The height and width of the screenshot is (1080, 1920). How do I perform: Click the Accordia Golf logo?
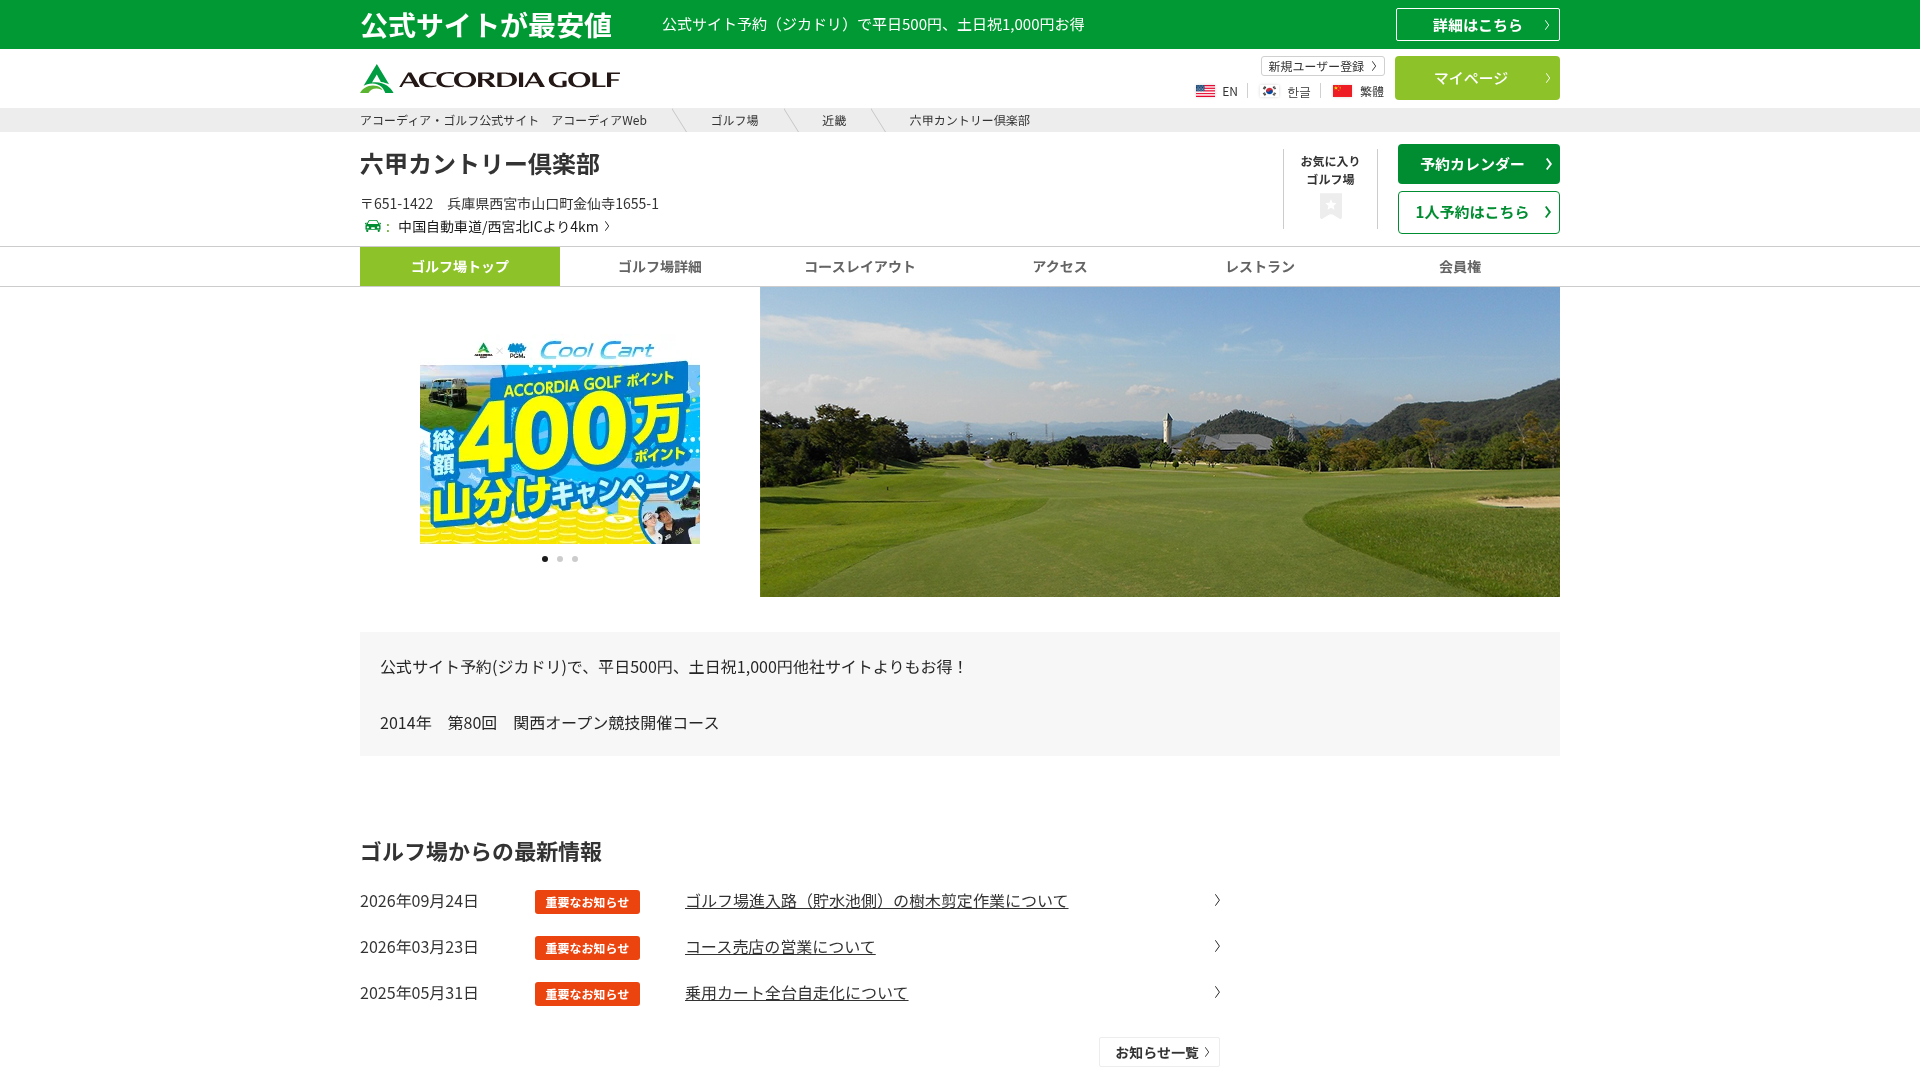(490, 78)
